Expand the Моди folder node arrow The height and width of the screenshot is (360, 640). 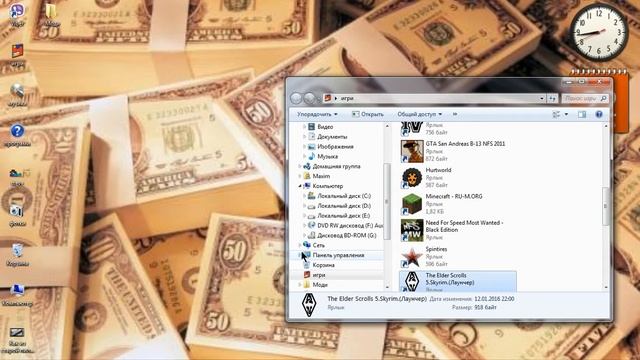click(x=300, y=285)
